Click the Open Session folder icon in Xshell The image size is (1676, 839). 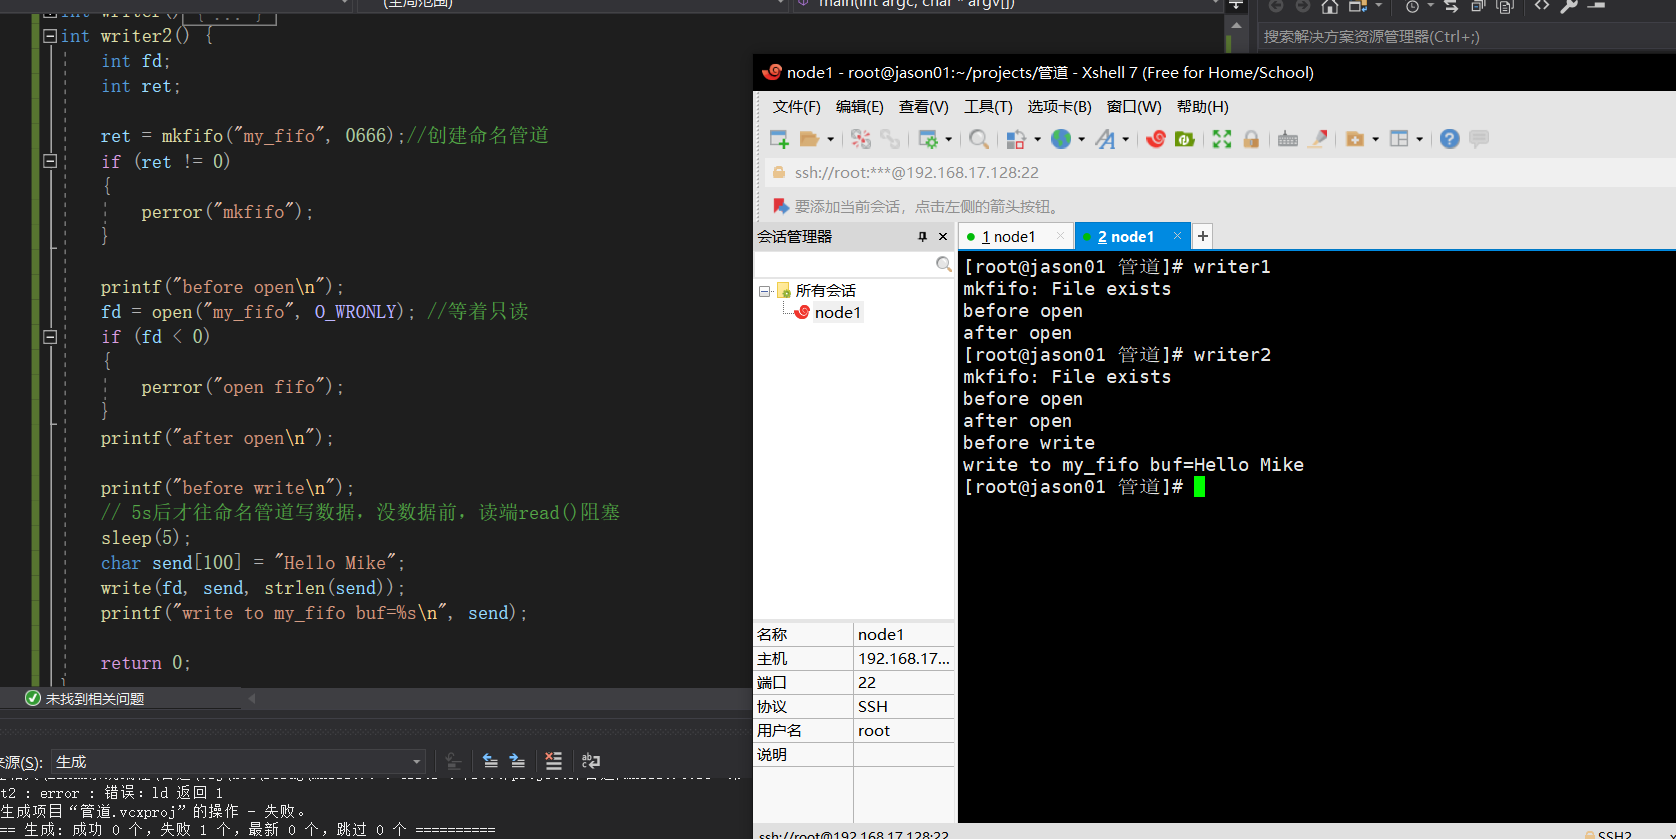click(809, 139)
